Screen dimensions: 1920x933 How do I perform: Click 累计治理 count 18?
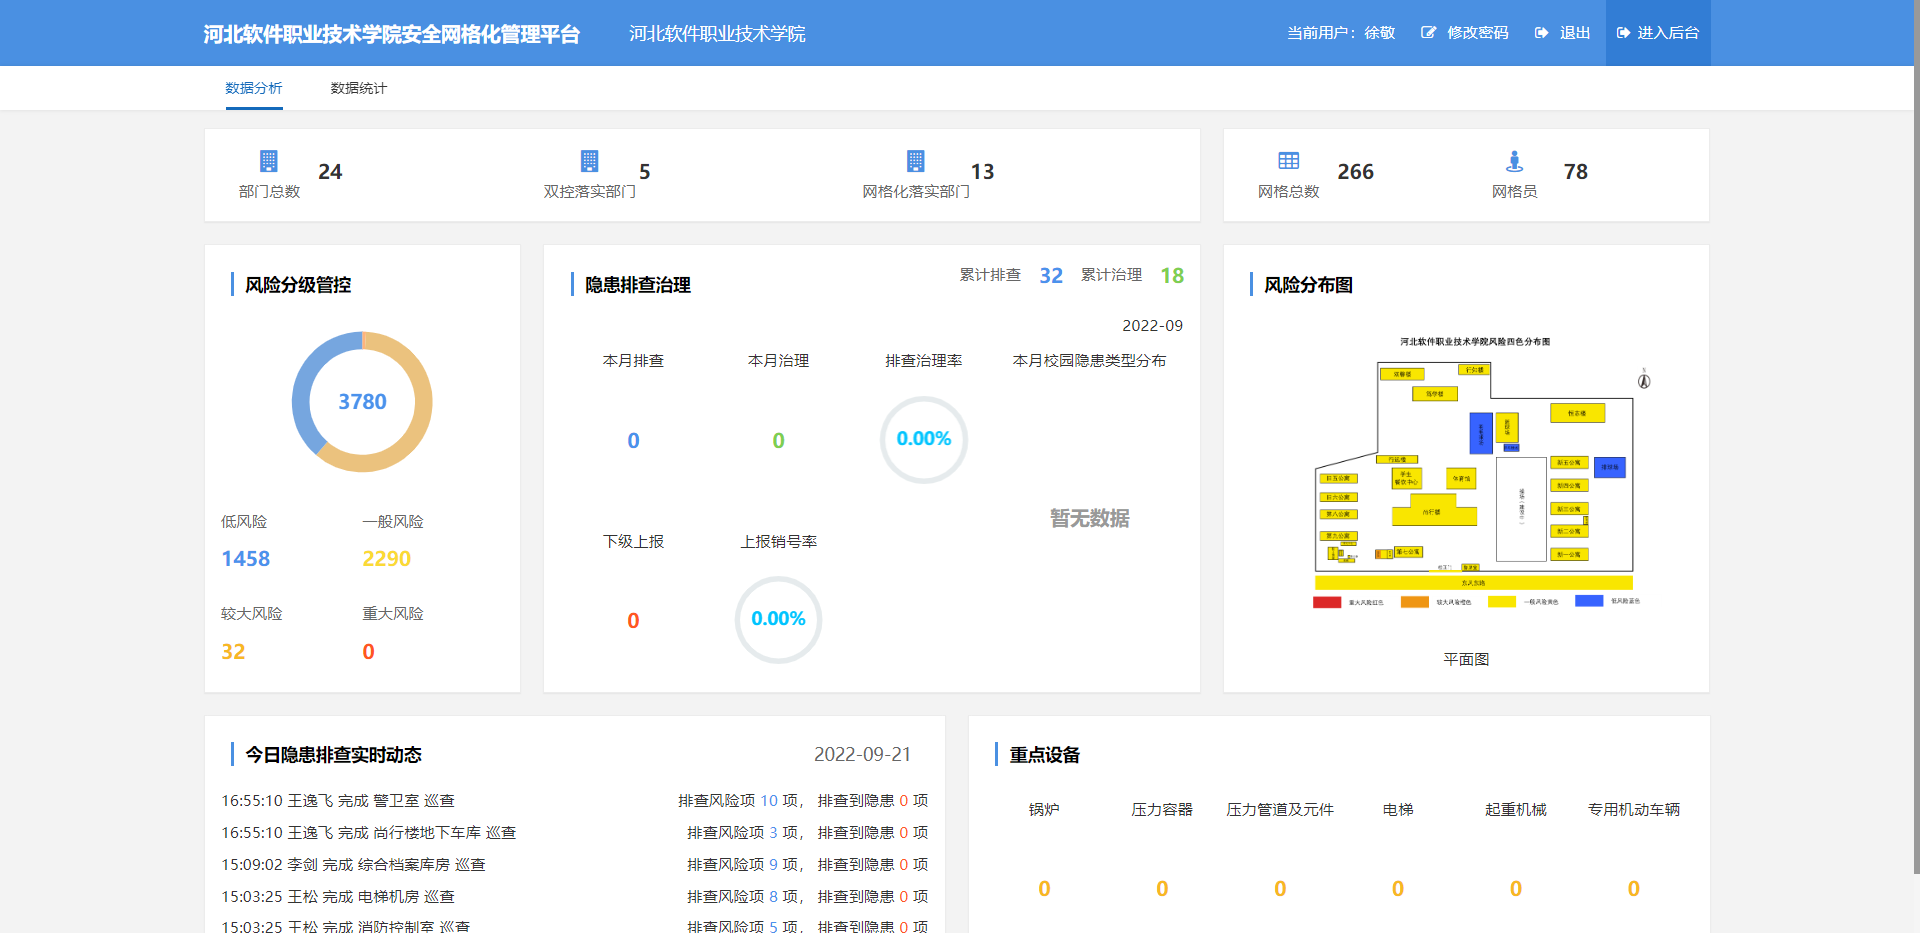click(1172, 276)
